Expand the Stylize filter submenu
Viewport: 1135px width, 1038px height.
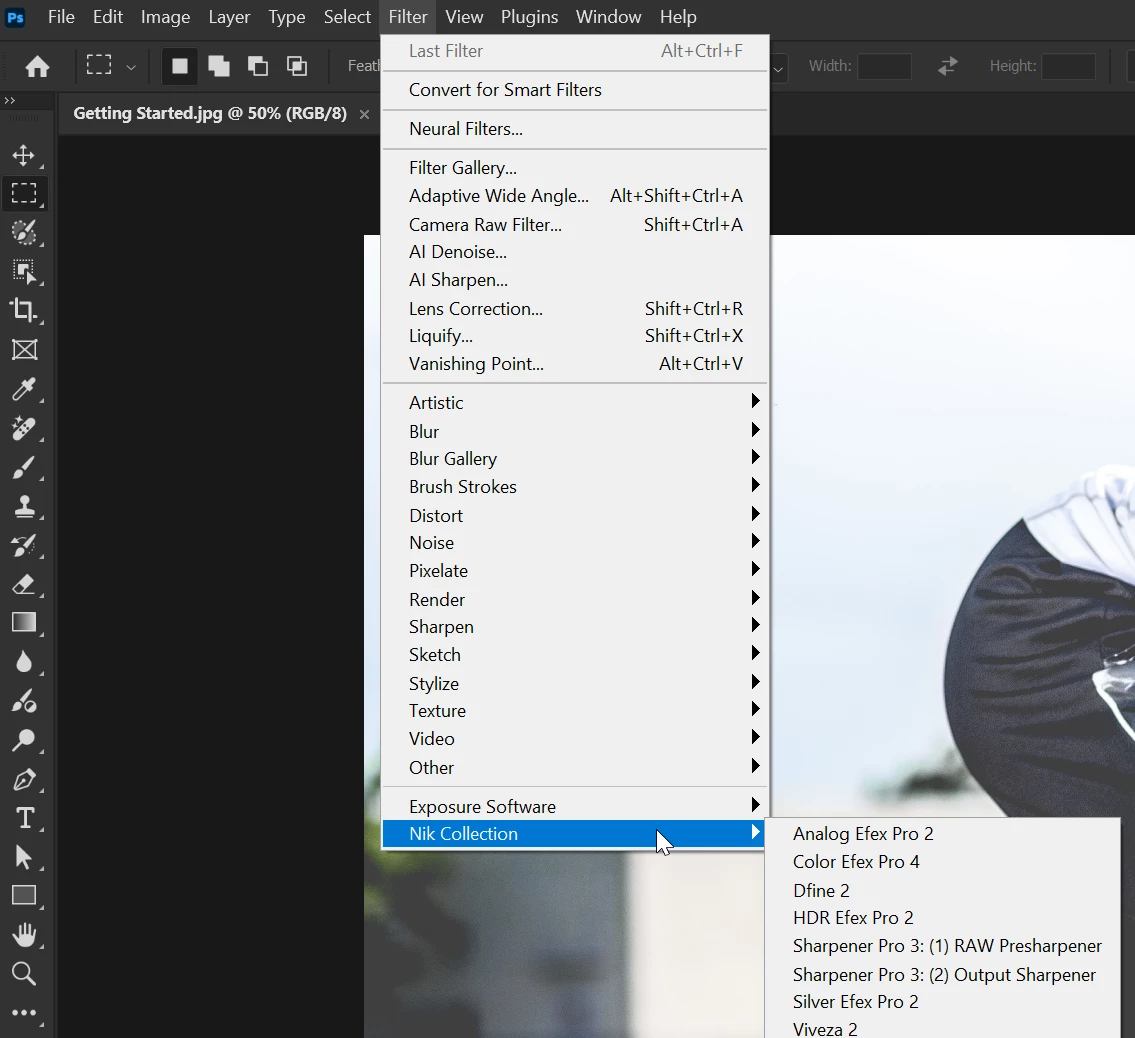click(575, 683)
